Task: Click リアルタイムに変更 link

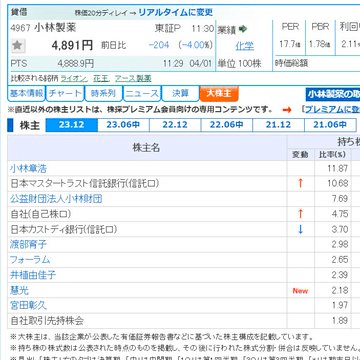Action: pyautogui.click(x=175, y=12)
